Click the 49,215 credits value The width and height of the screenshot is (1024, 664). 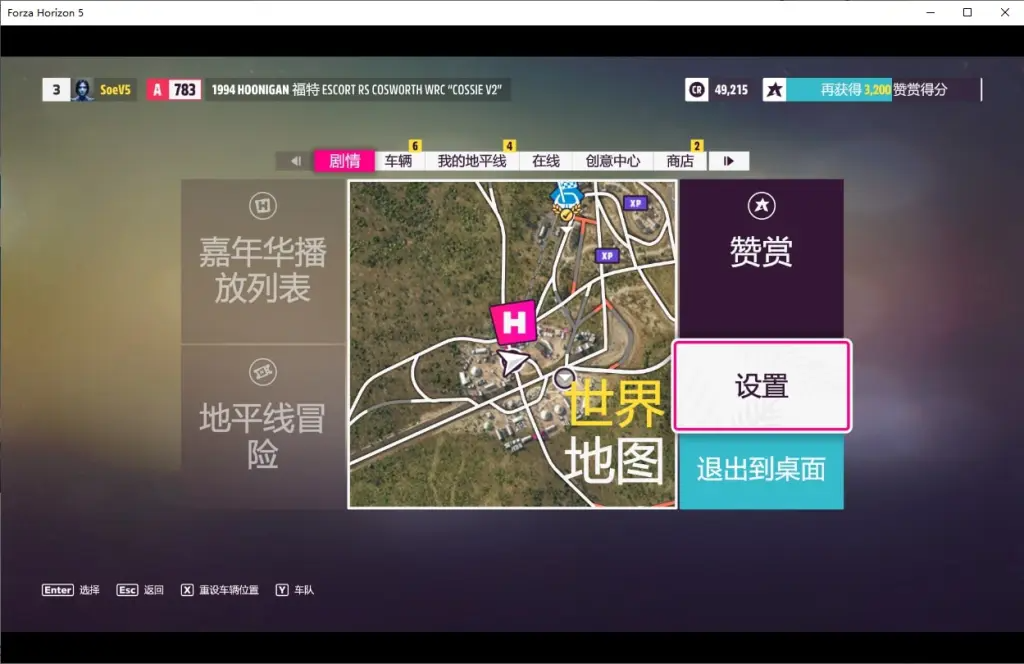[x=731, y=89]
